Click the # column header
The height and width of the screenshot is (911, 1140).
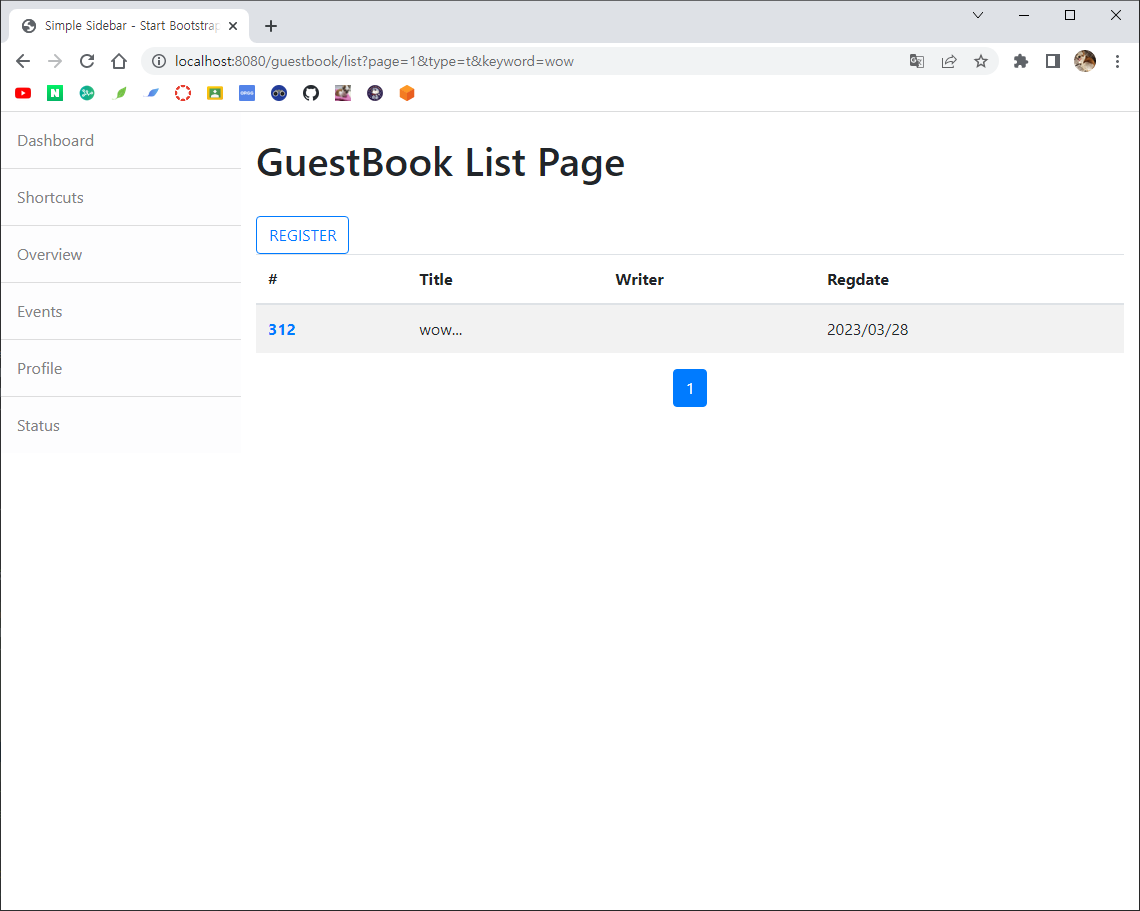273,280
